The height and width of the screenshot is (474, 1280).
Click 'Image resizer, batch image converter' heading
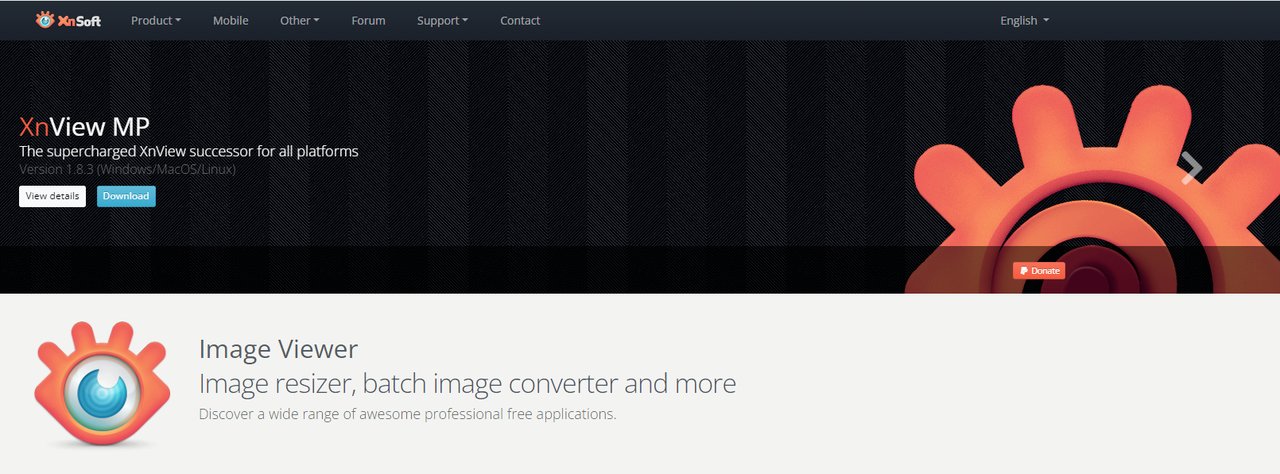[x=467, y=383]
